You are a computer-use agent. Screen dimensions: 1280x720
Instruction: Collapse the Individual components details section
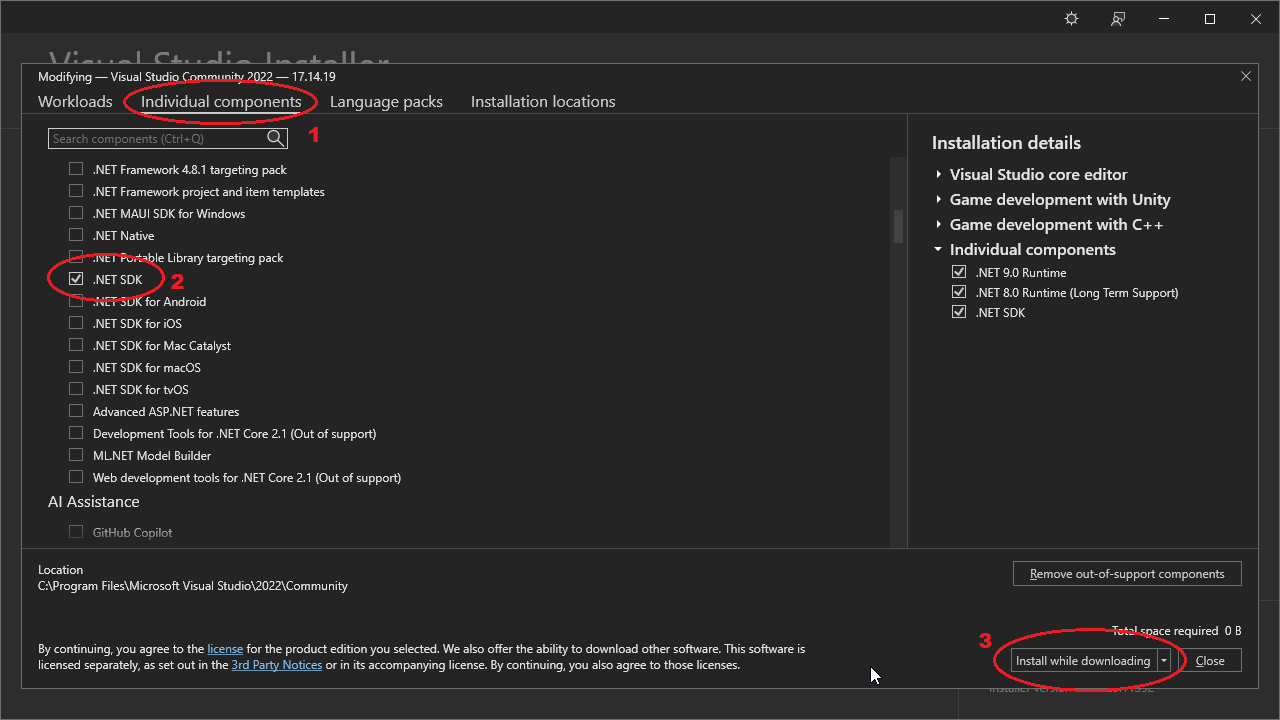(939, 249)
